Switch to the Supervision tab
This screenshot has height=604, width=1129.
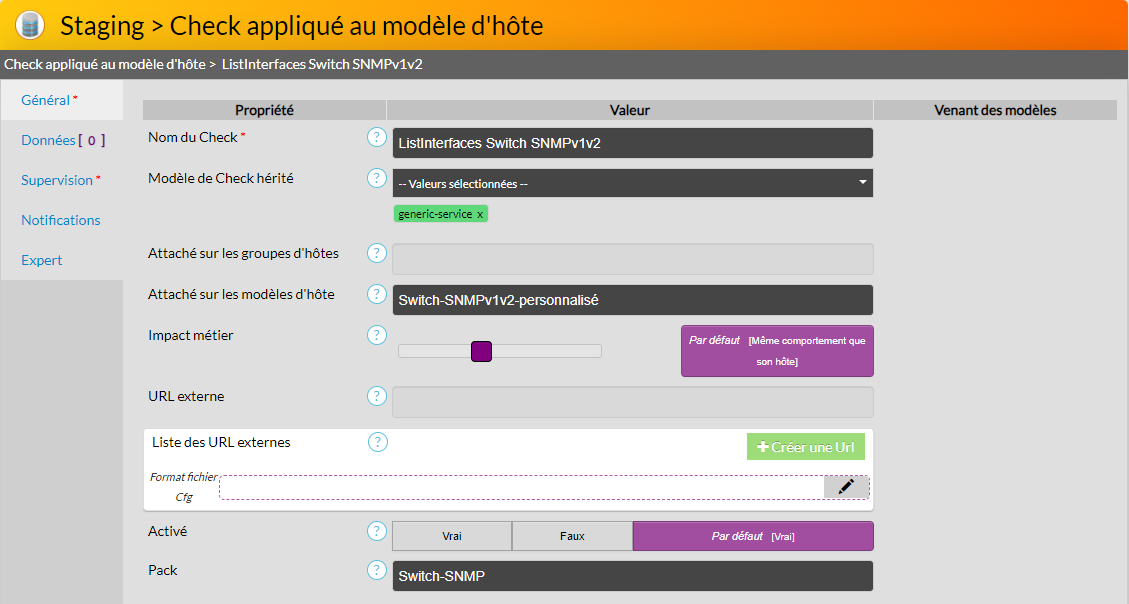tap(57, 180)
